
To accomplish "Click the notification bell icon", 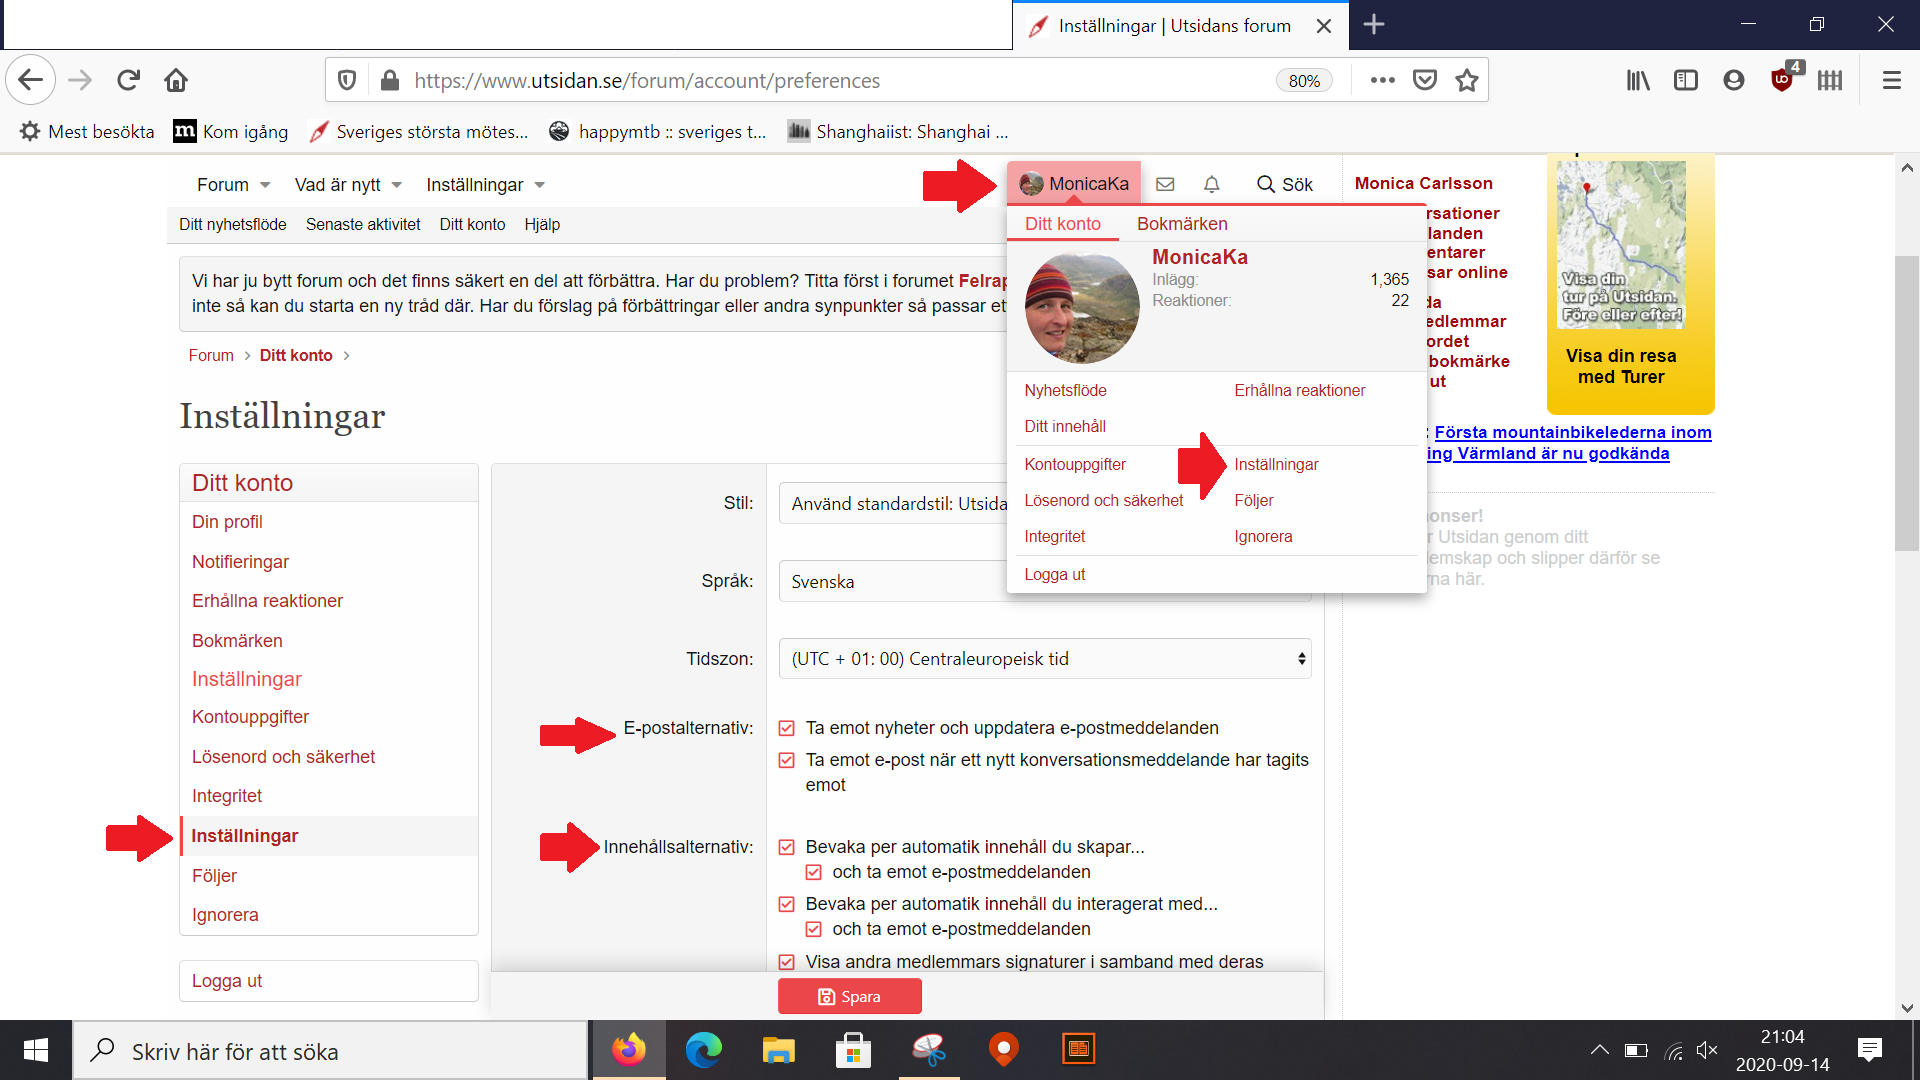I will [x=1211, y=184].
